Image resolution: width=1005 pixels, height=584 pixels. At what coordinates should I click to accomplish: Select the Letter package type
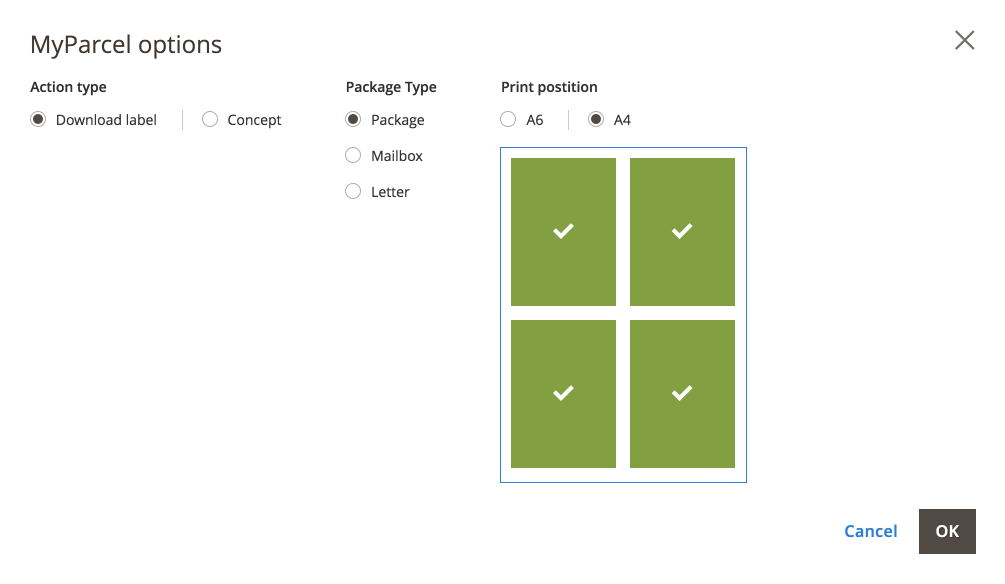353,192
